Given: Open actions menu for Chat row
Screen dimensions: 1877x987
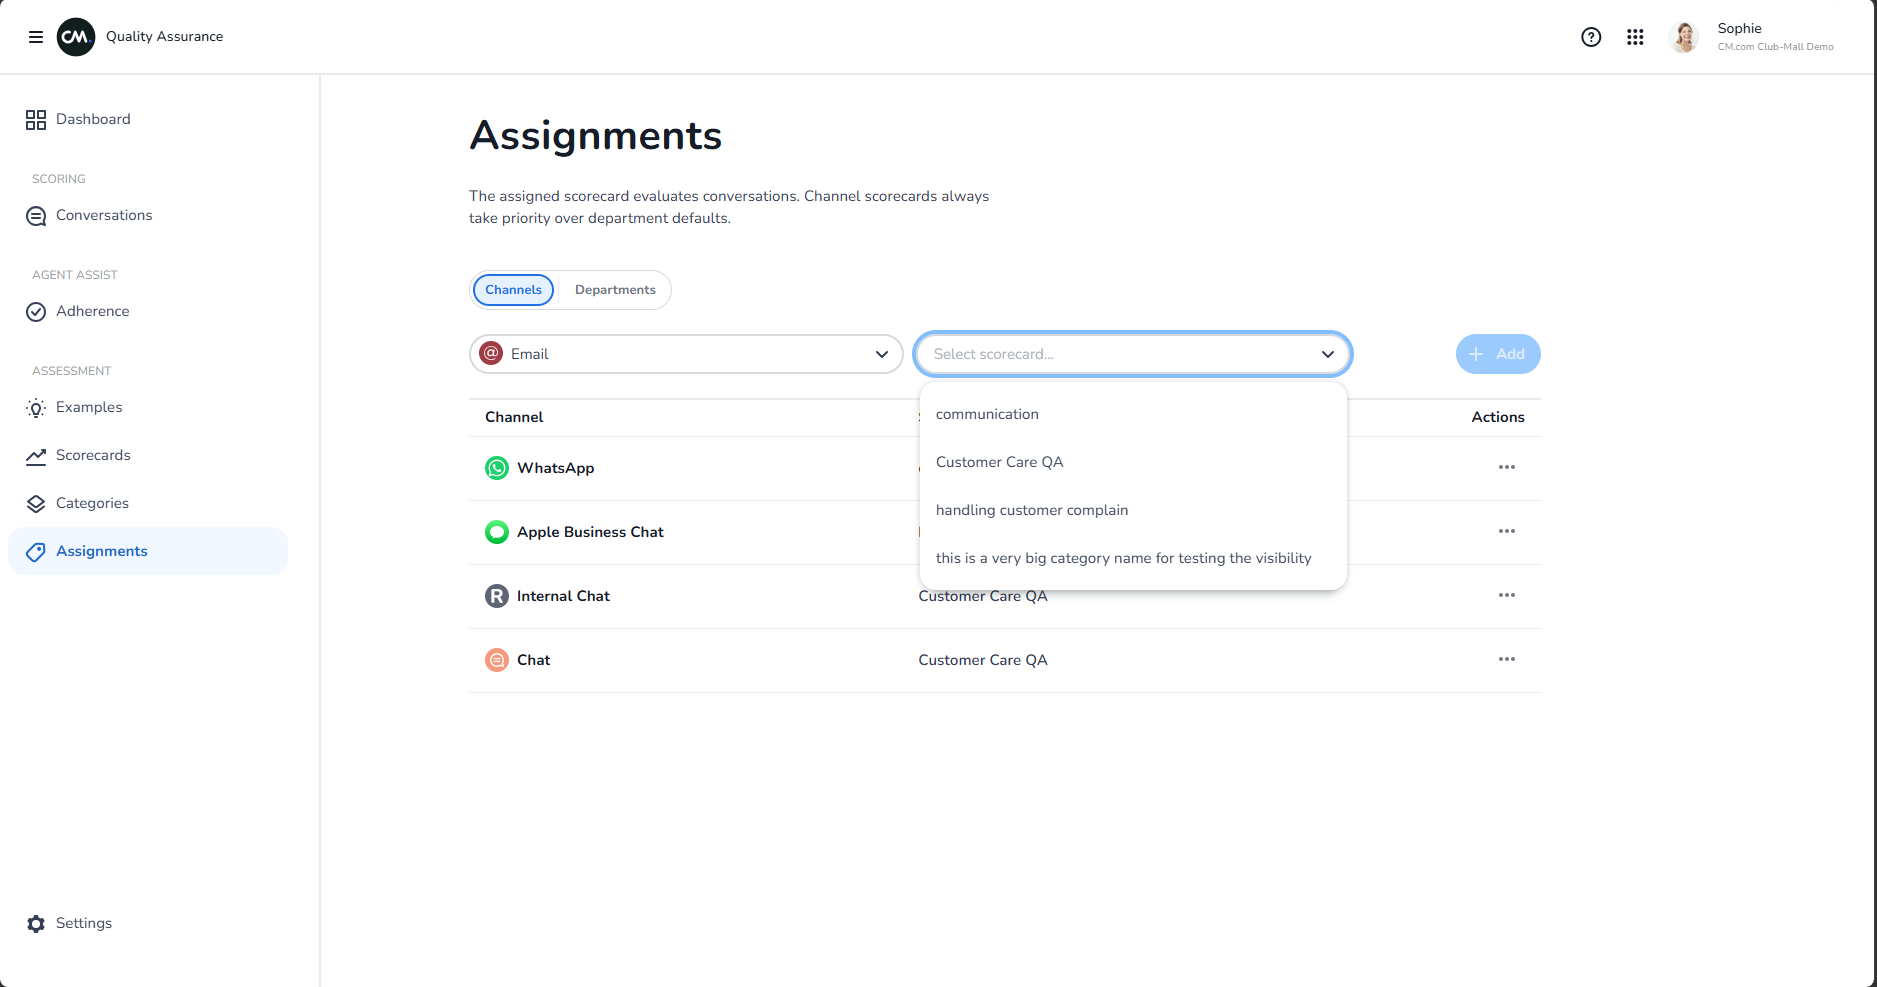Looking at the screenshot, I should coord(1507,659).
